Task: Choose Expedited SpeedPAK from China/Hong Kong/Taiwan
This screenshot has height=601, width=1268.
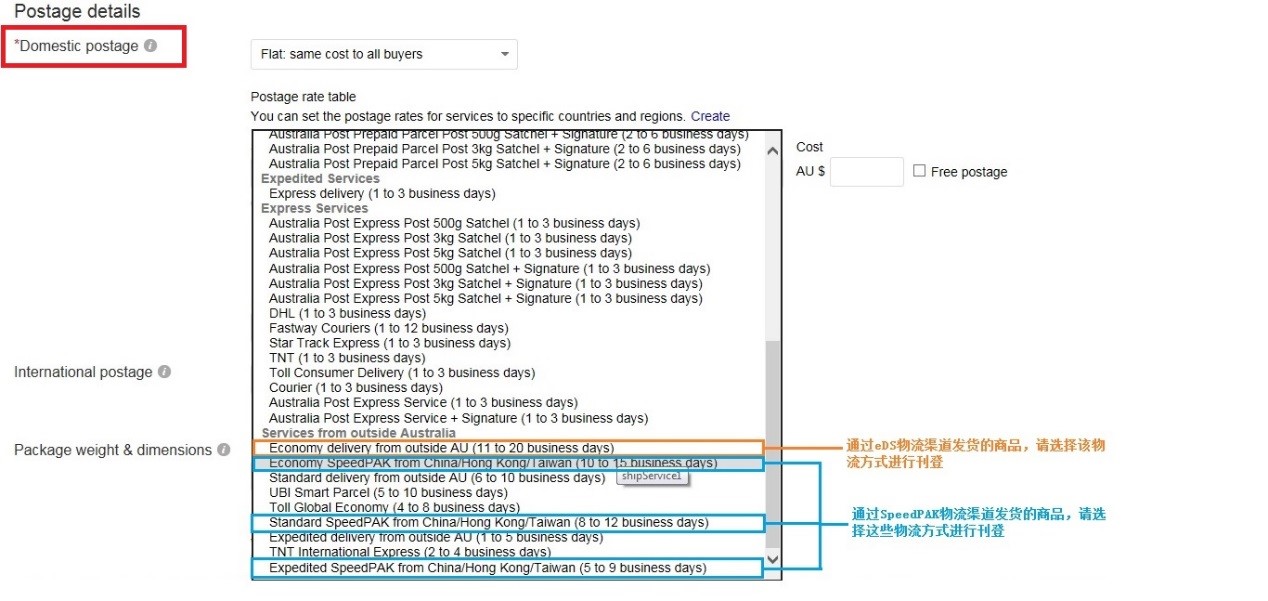Action: tap(487, 568)
